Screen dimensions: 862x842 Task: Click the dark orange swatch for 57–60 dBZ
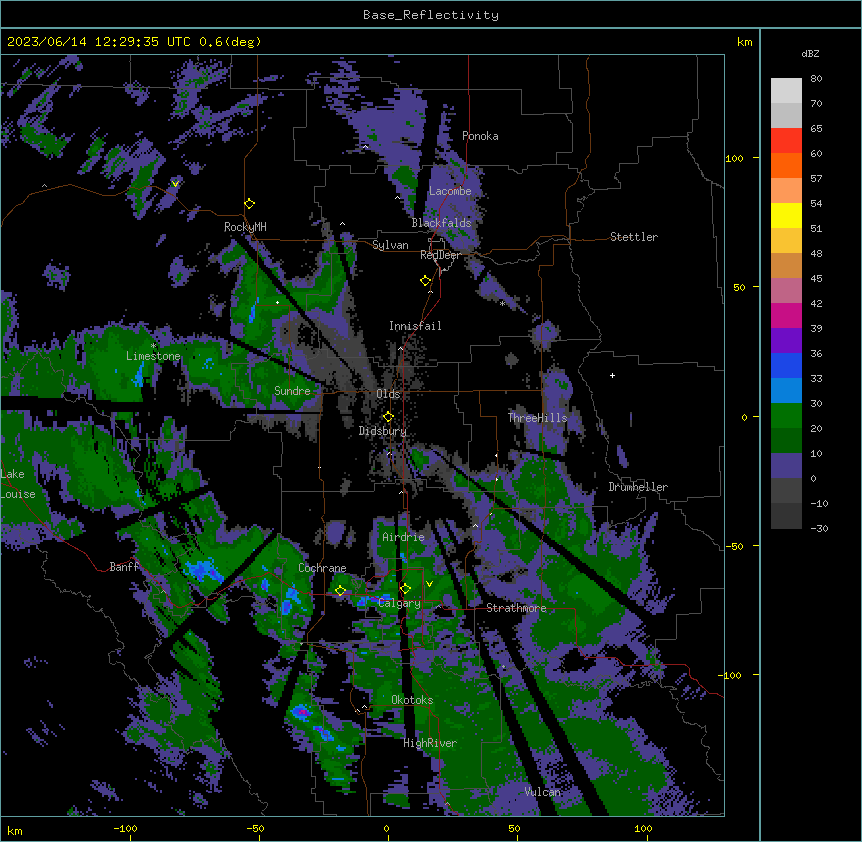[x=786, y=165]
